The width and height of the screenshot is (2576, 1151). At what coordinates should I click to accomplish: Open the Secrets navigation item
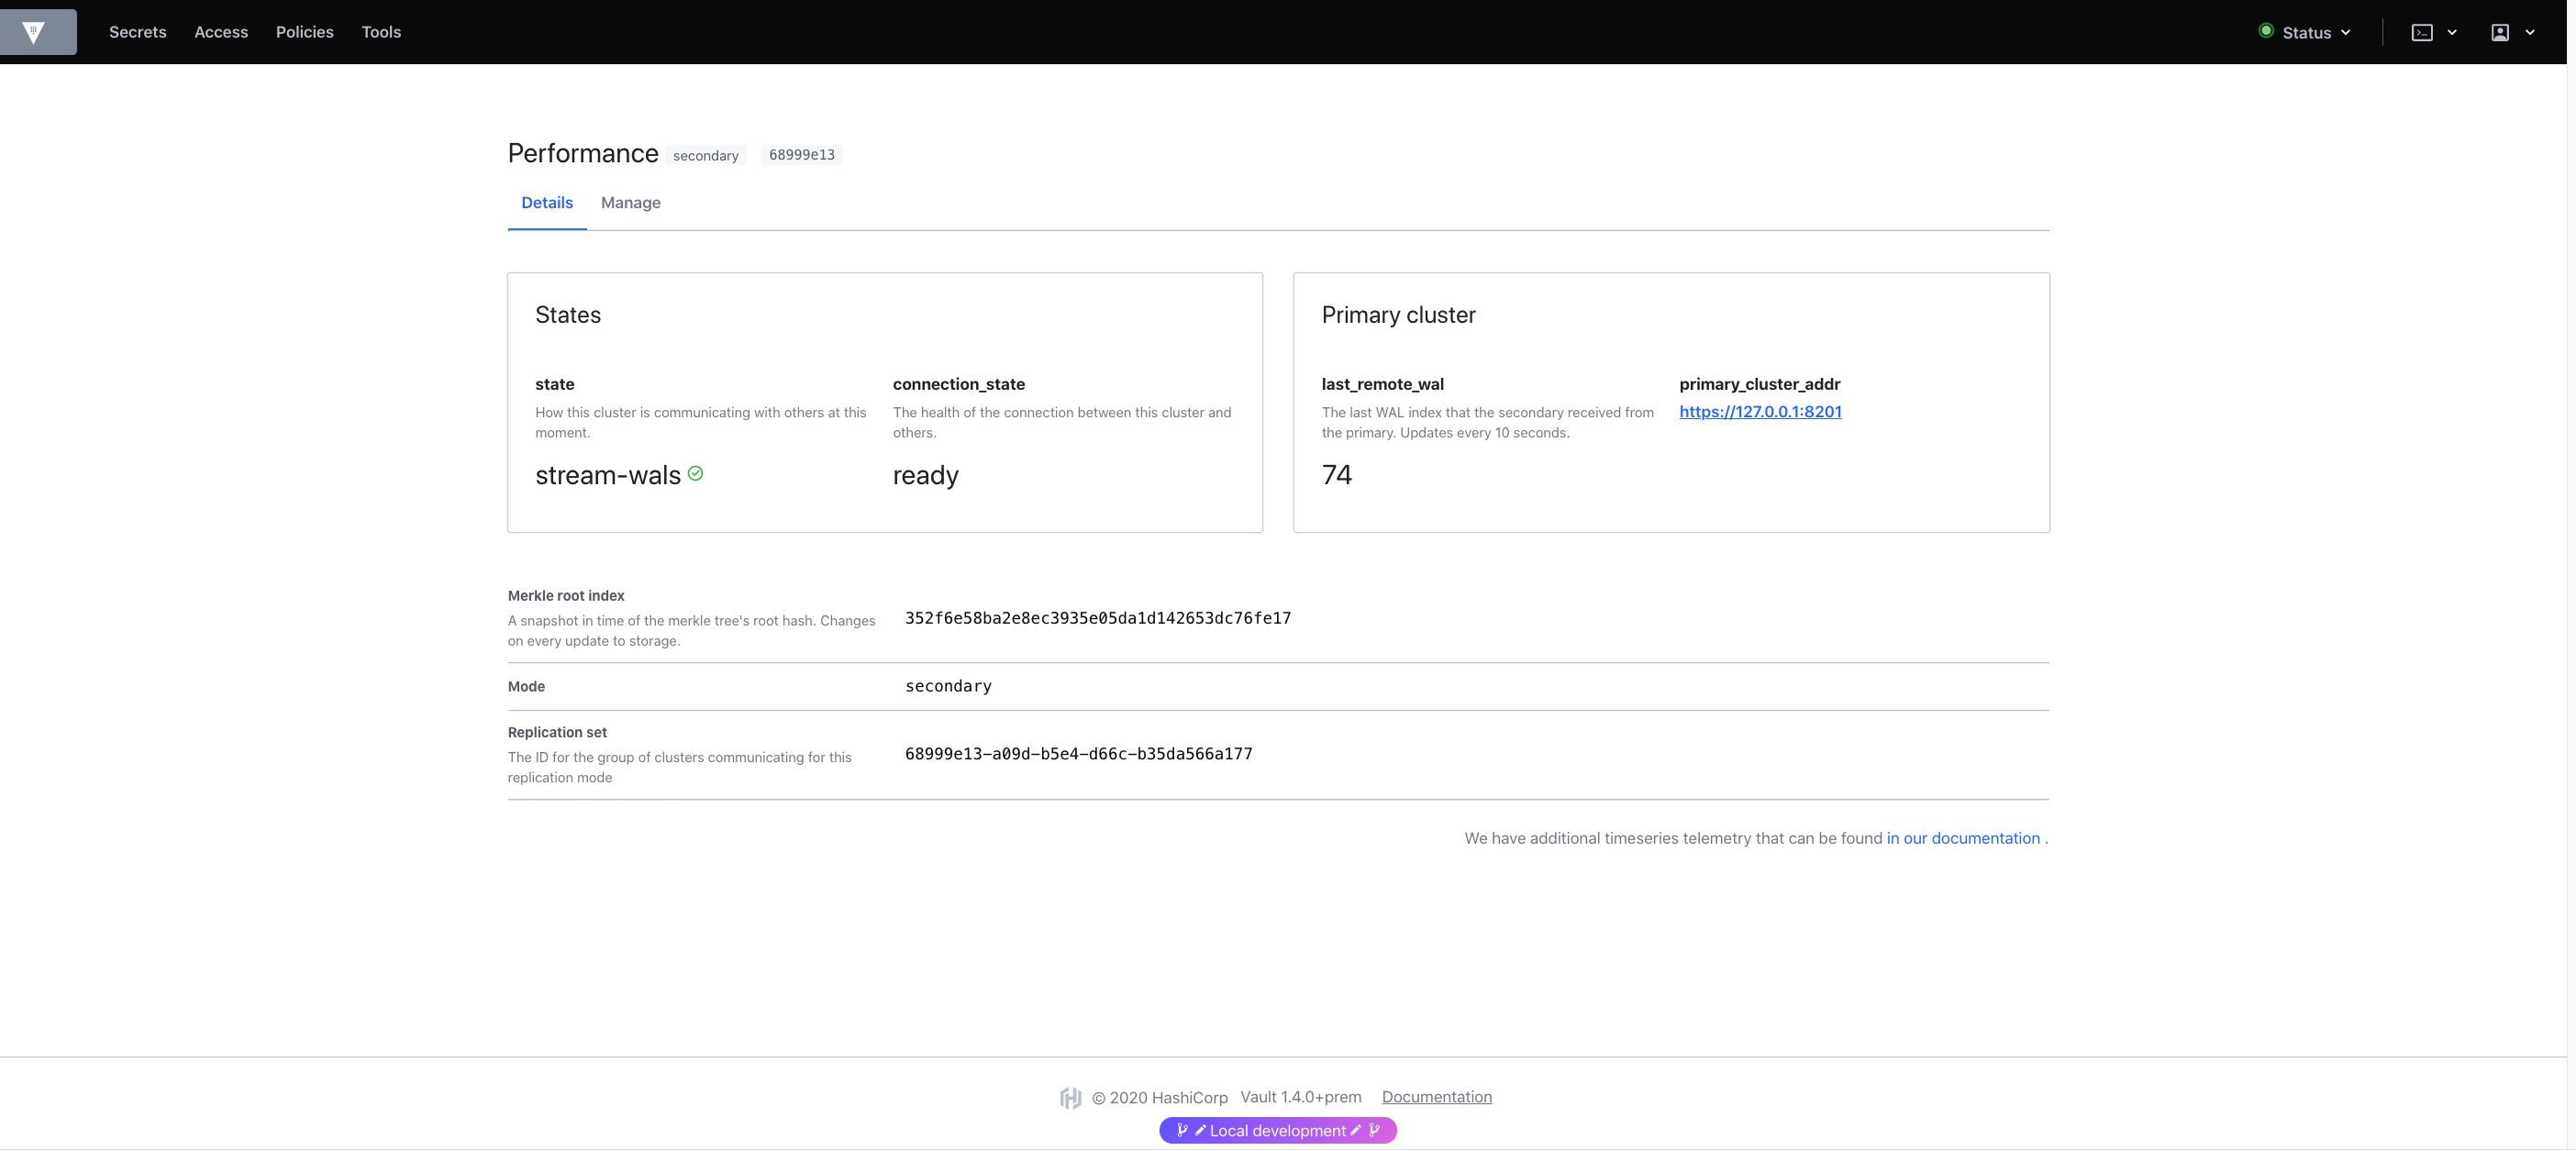tap(138, 32)
